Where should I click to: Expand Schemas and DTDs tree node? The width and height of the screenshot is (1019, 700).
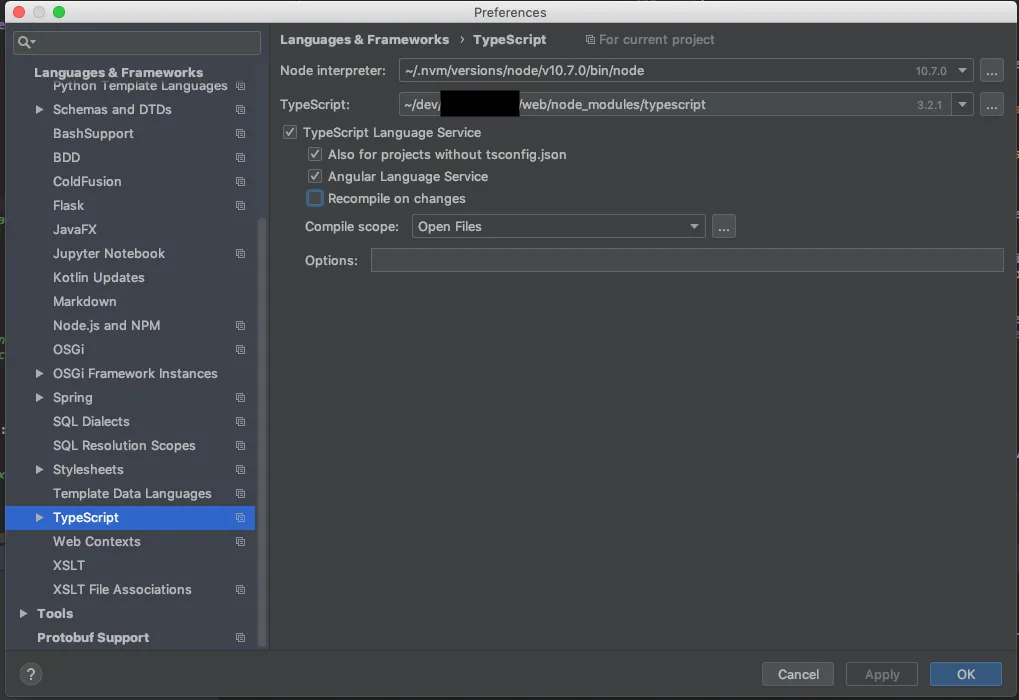pos(40,109)
